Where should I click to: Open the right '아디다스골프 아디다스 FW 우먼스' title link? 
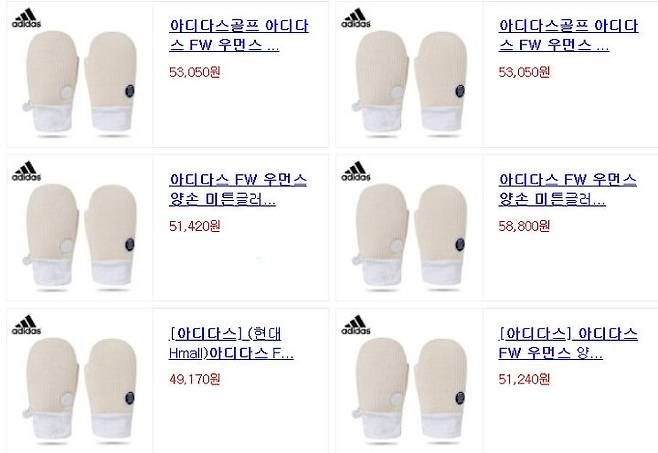pos(568,35)
